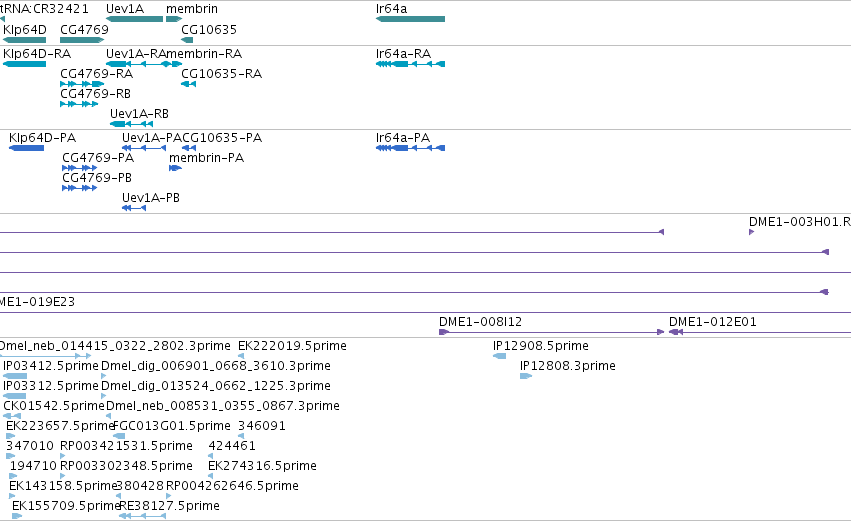
Task: Select the Klp64D gene bar
Action: [24, 40]
